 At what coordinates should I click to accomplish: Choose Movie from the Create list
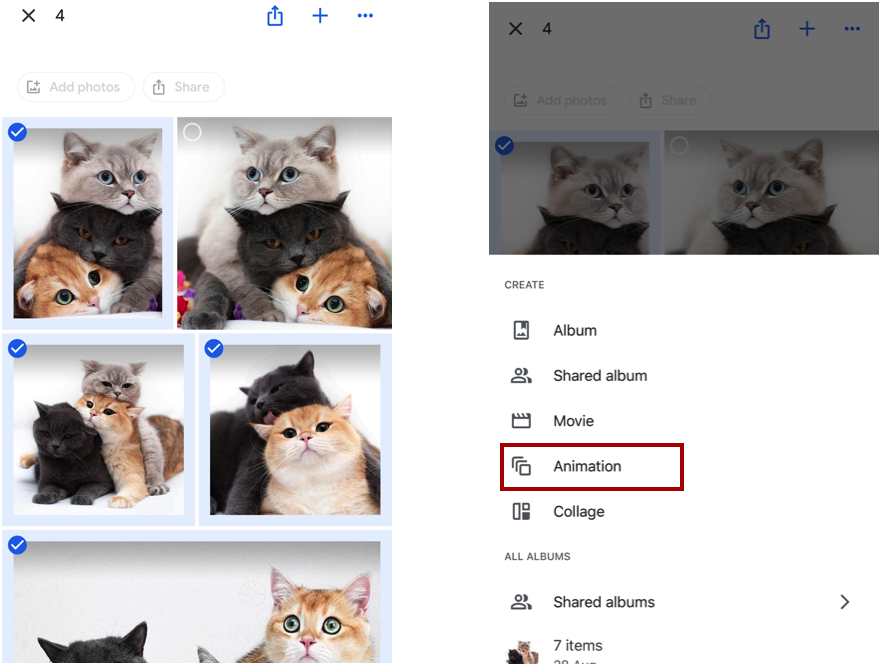click(x=573, y=421)
